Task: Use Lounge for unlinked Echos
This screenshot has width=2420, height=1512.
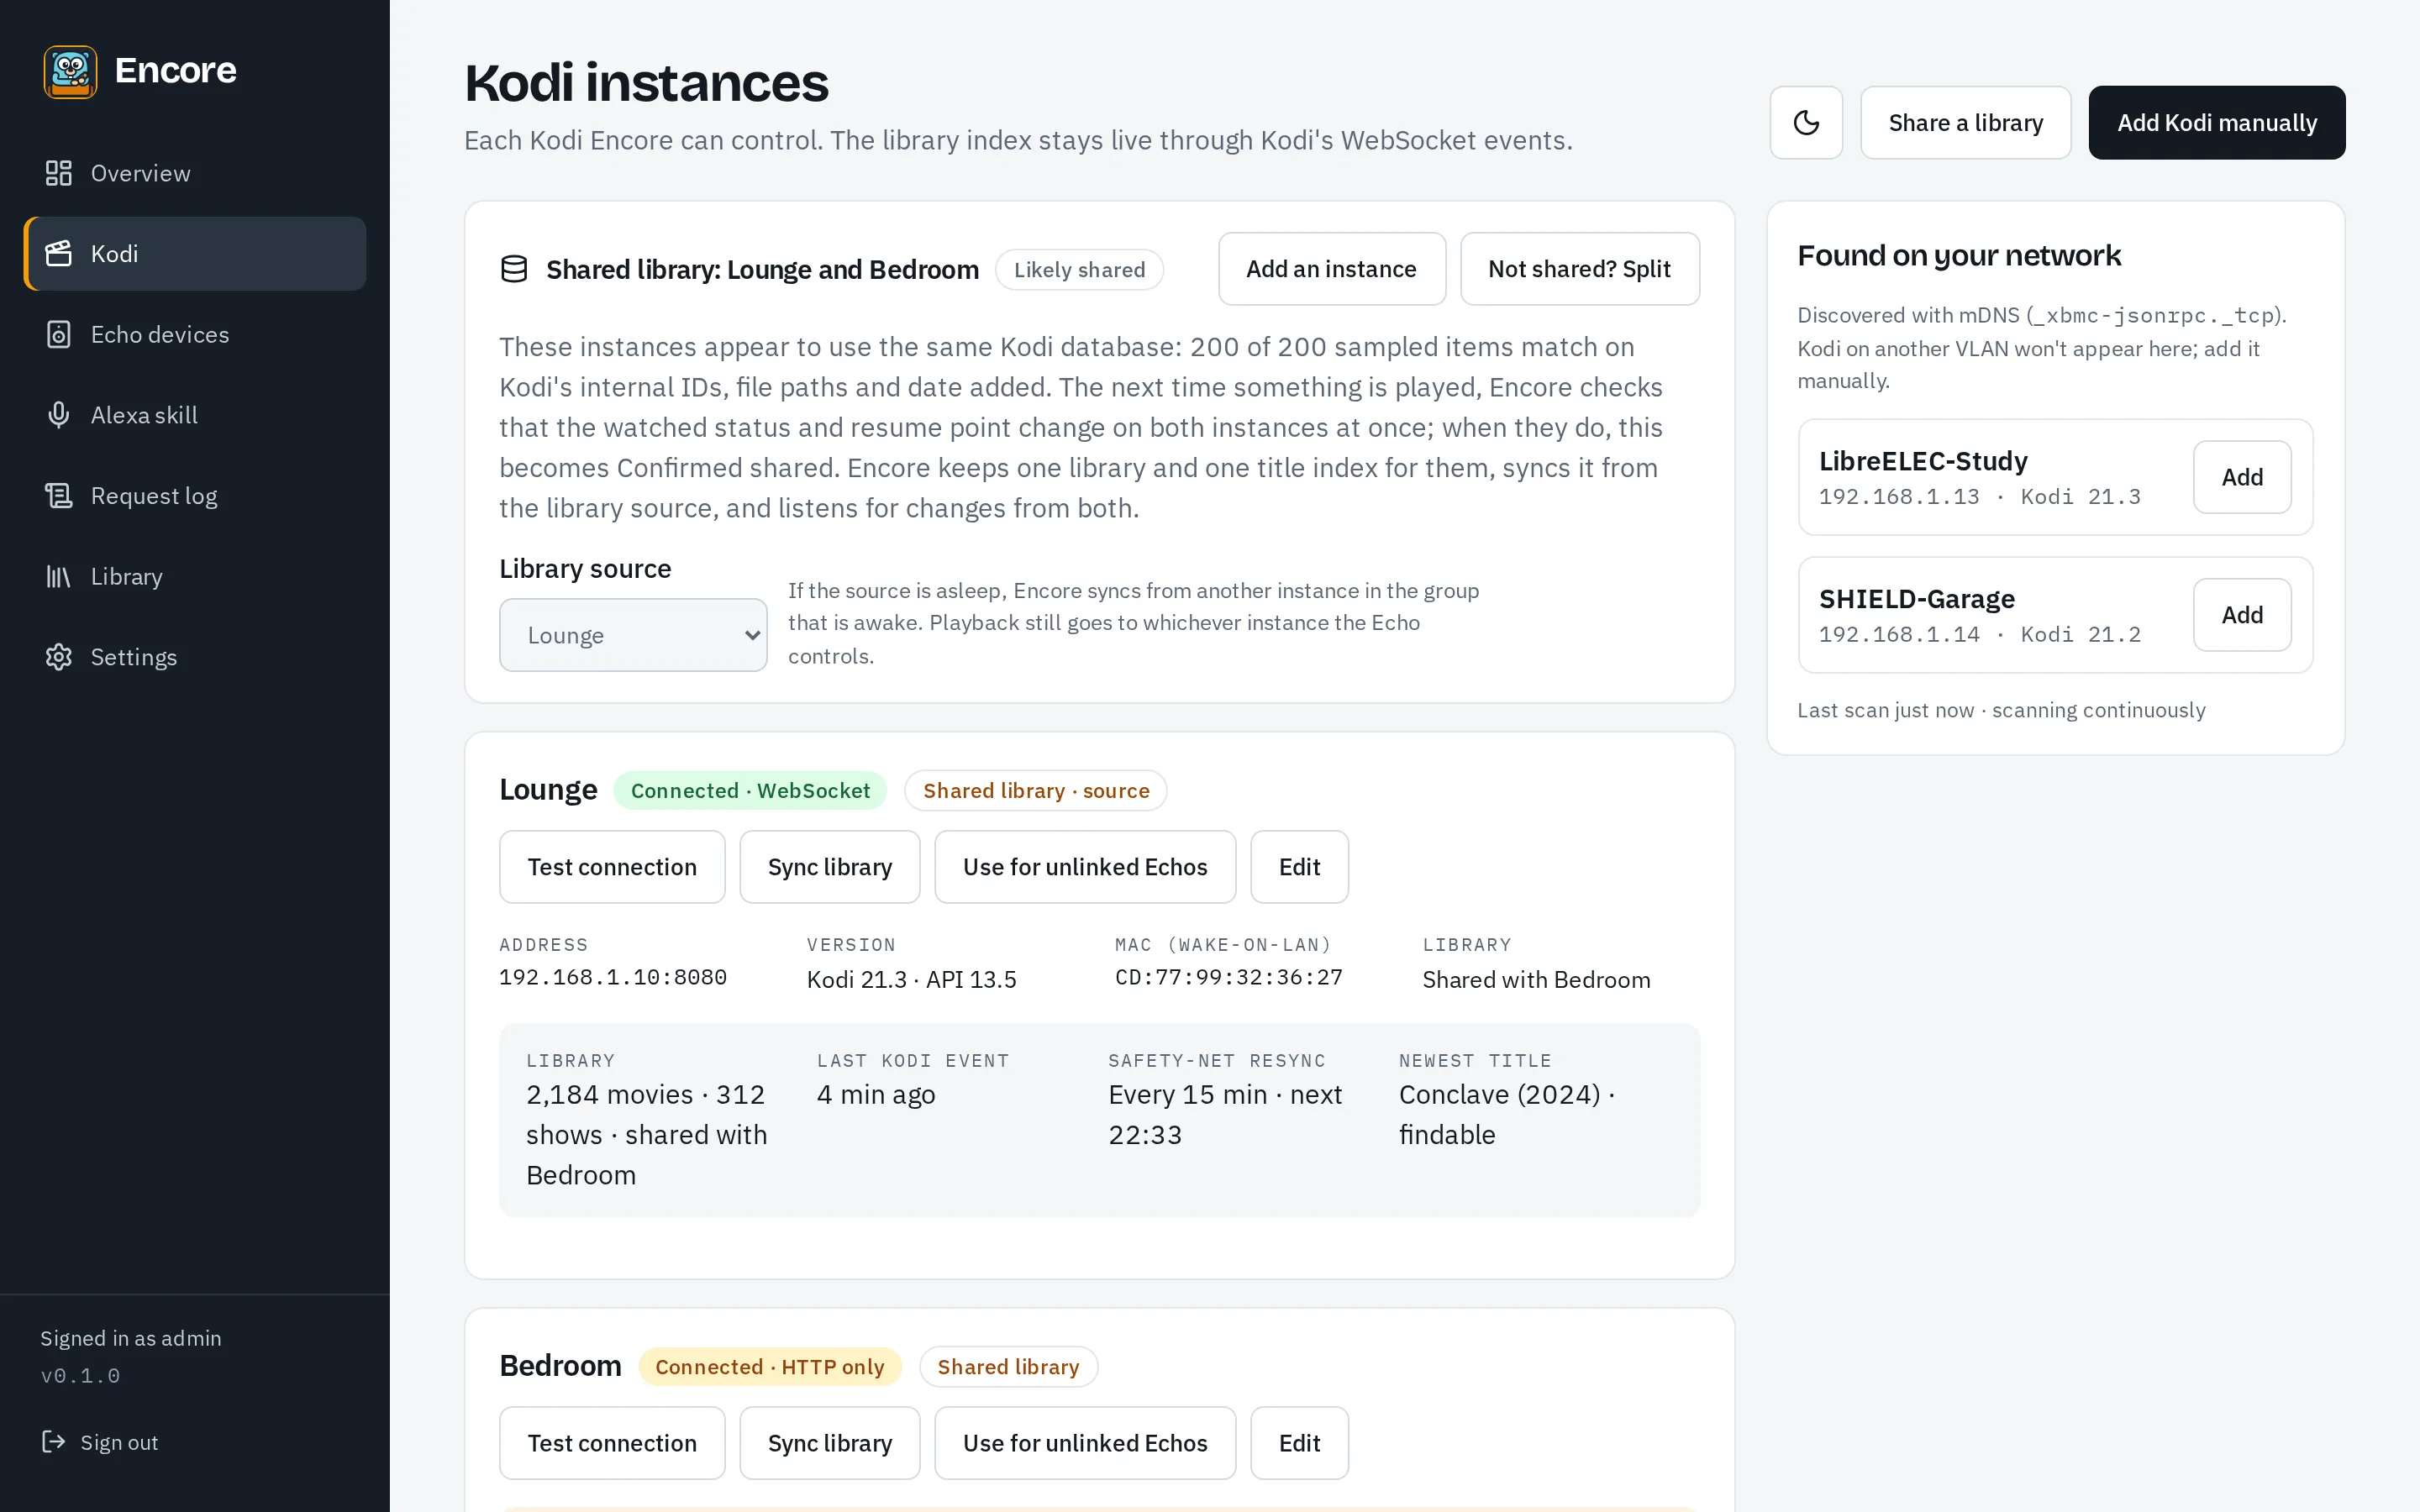Action: 1085,867
